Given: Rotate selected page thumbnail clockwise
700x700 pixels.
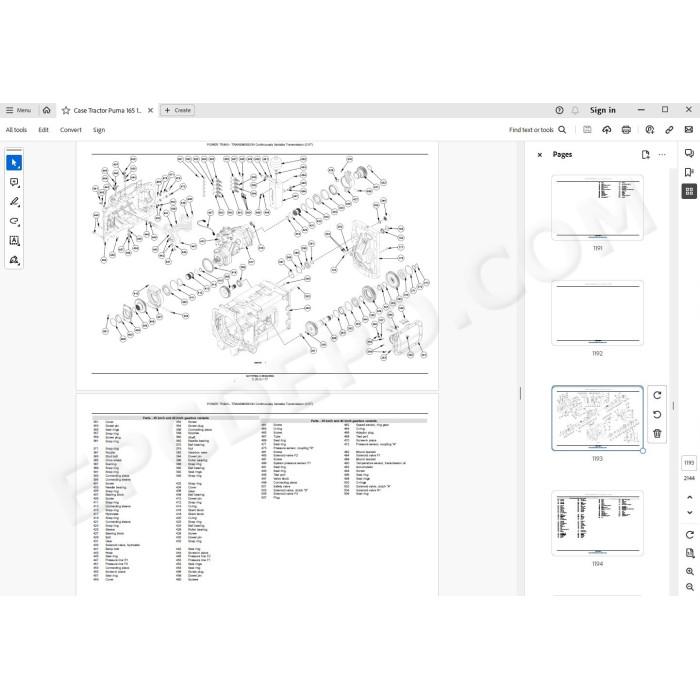Looking at the screenshot, I should [657, 395].
